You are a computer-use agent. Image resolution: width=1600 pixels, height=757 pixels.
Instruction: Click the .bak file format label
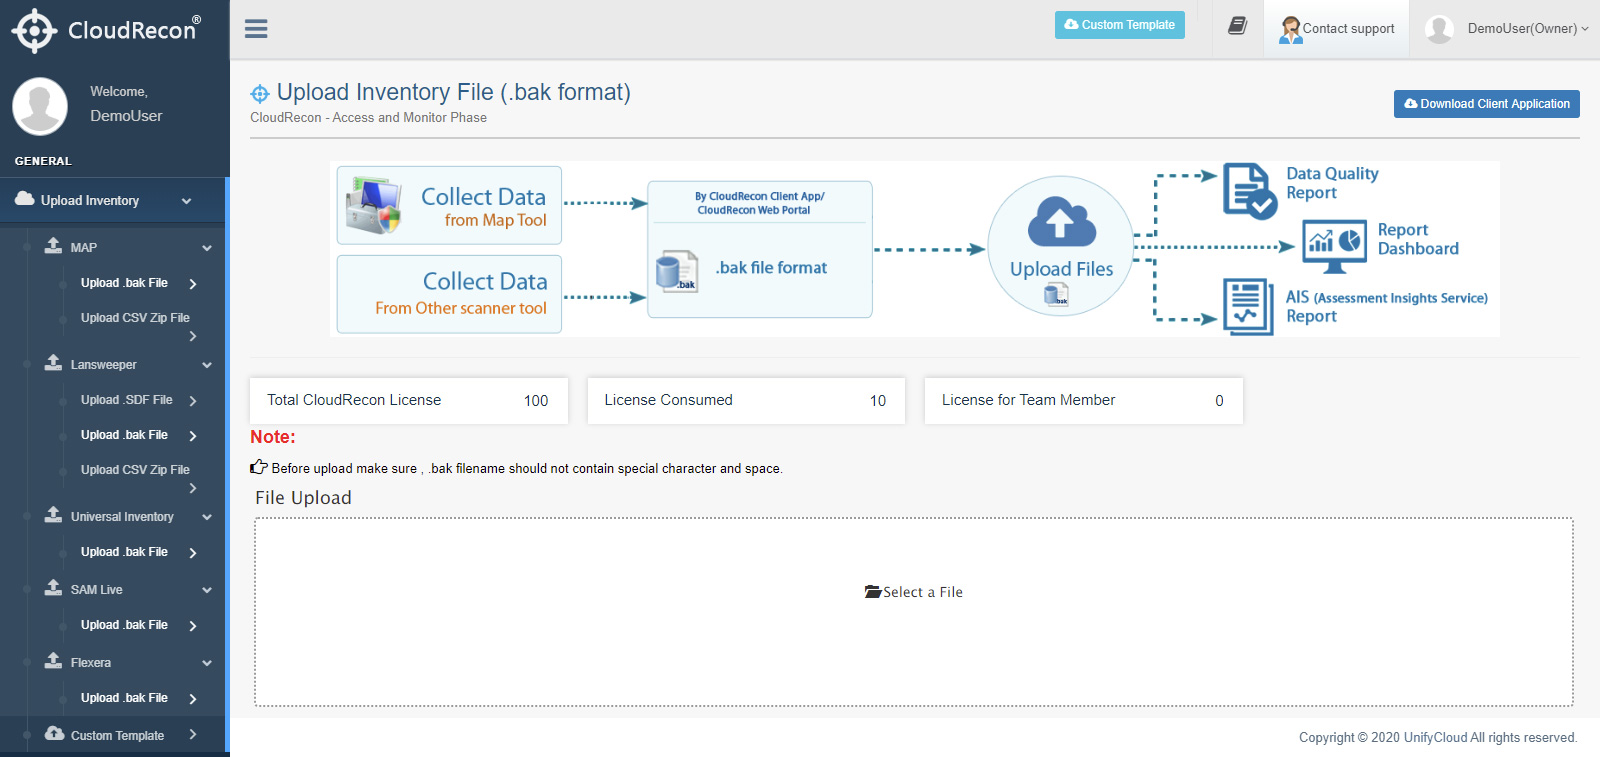tap(771, 268)
